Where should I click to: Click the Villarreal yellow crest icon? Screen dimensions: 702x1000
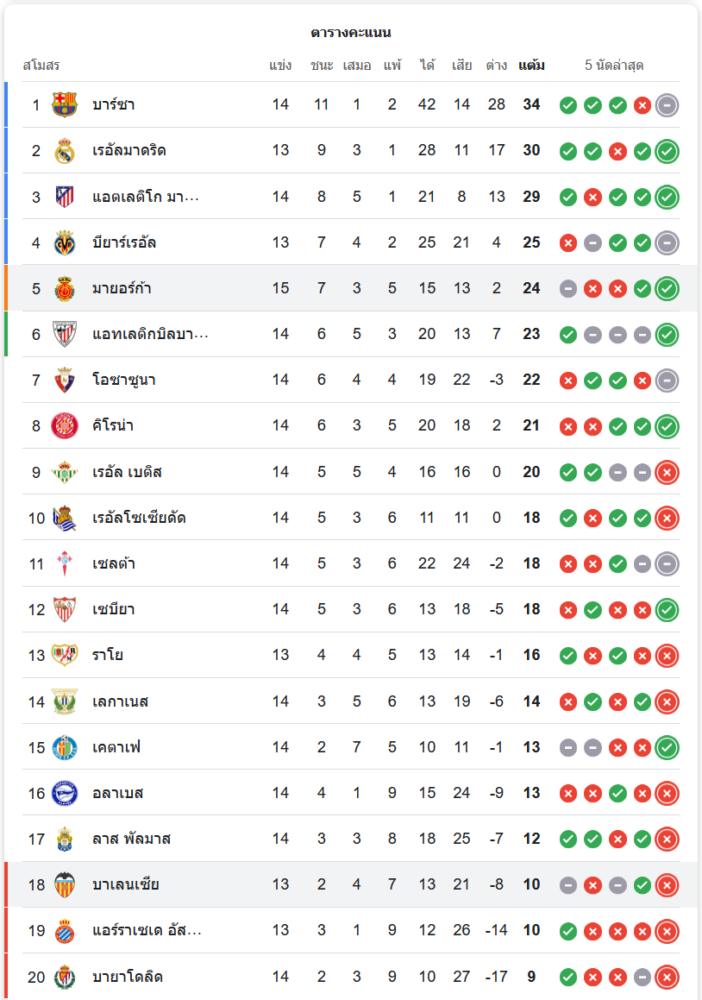click(x=65, y=243)
